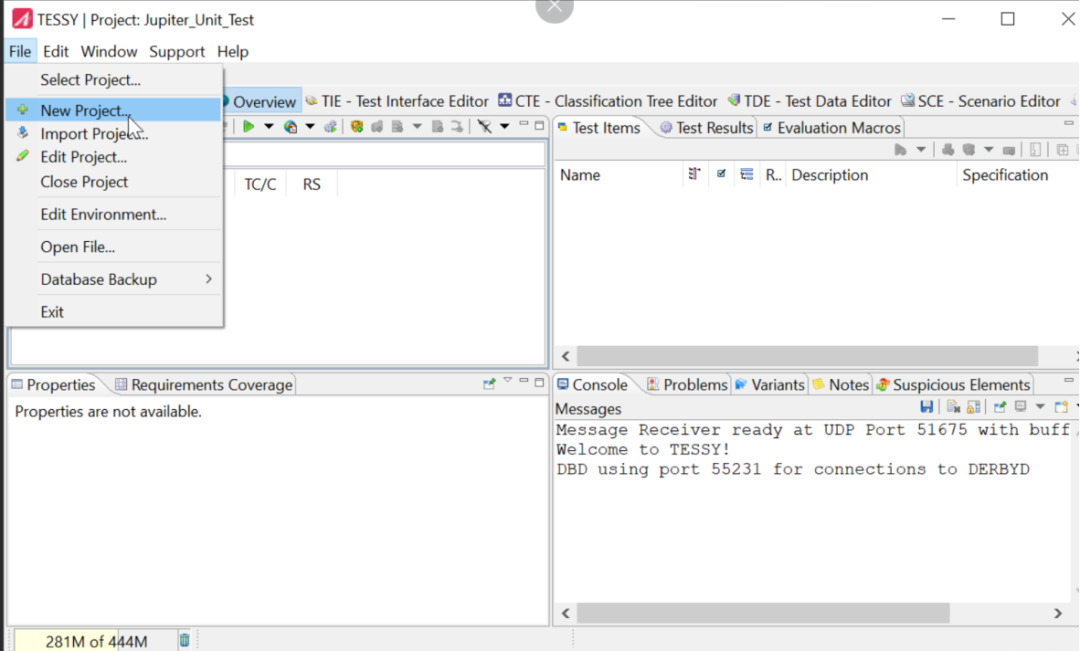Click the 281M of 444M heap status
This screenshot has width=1080, height=651.
coord(96,641)
